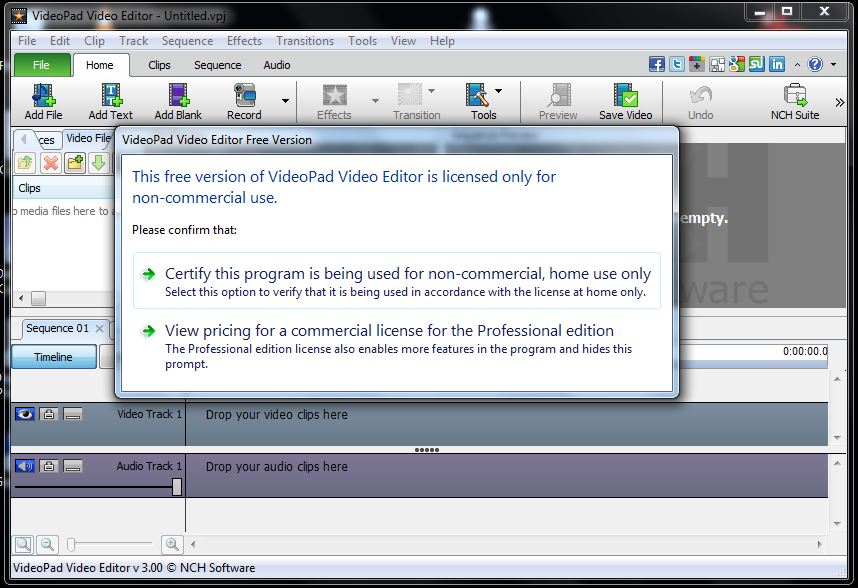Close the Sequence 01 tab
The image size is (858, 588).
99,328
